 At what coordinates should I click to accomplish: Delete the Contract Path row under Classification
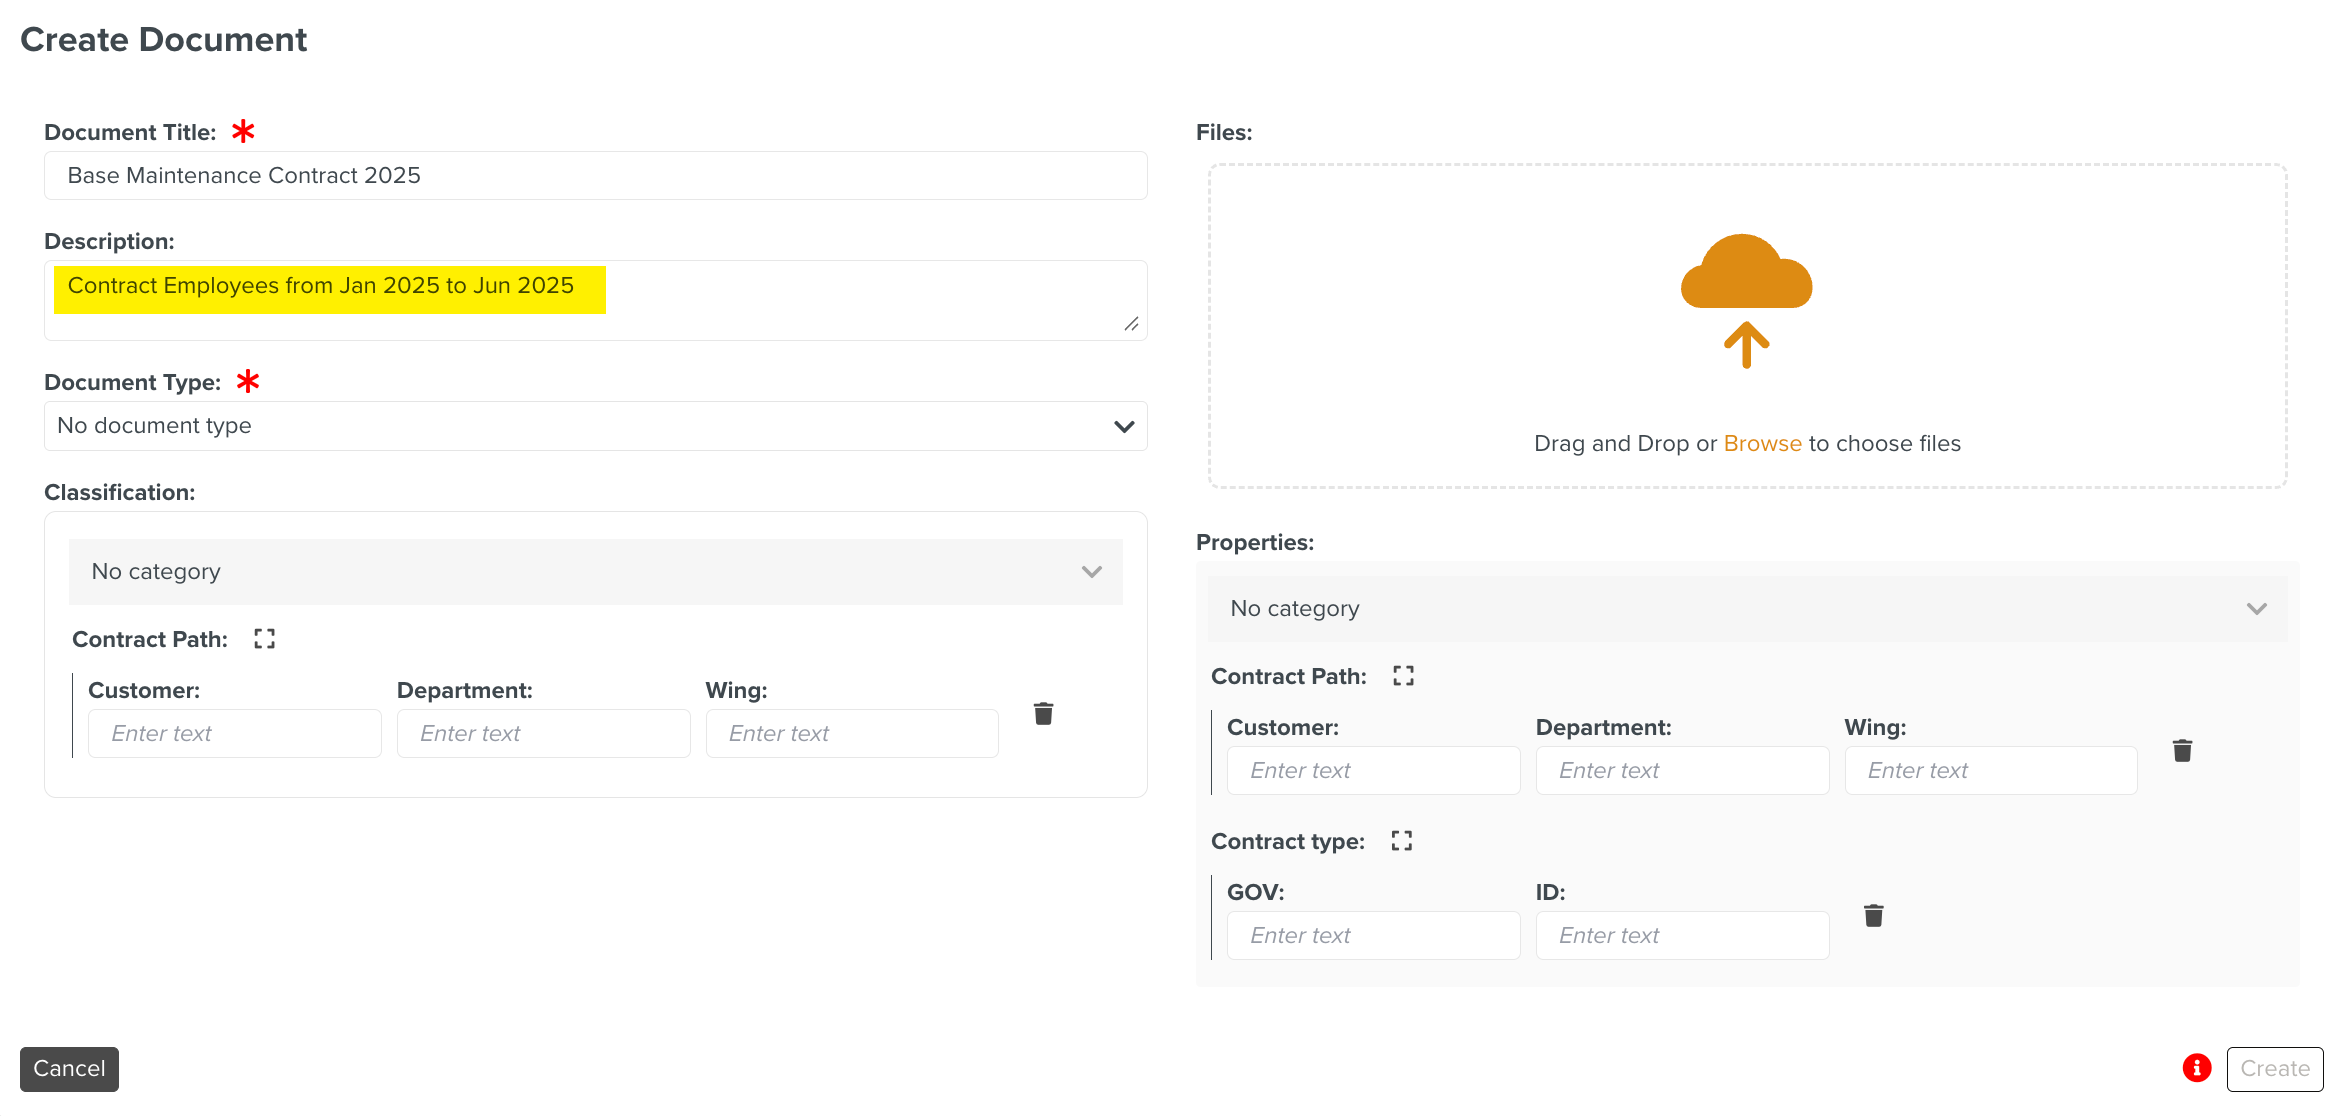tap(1043, 713)
